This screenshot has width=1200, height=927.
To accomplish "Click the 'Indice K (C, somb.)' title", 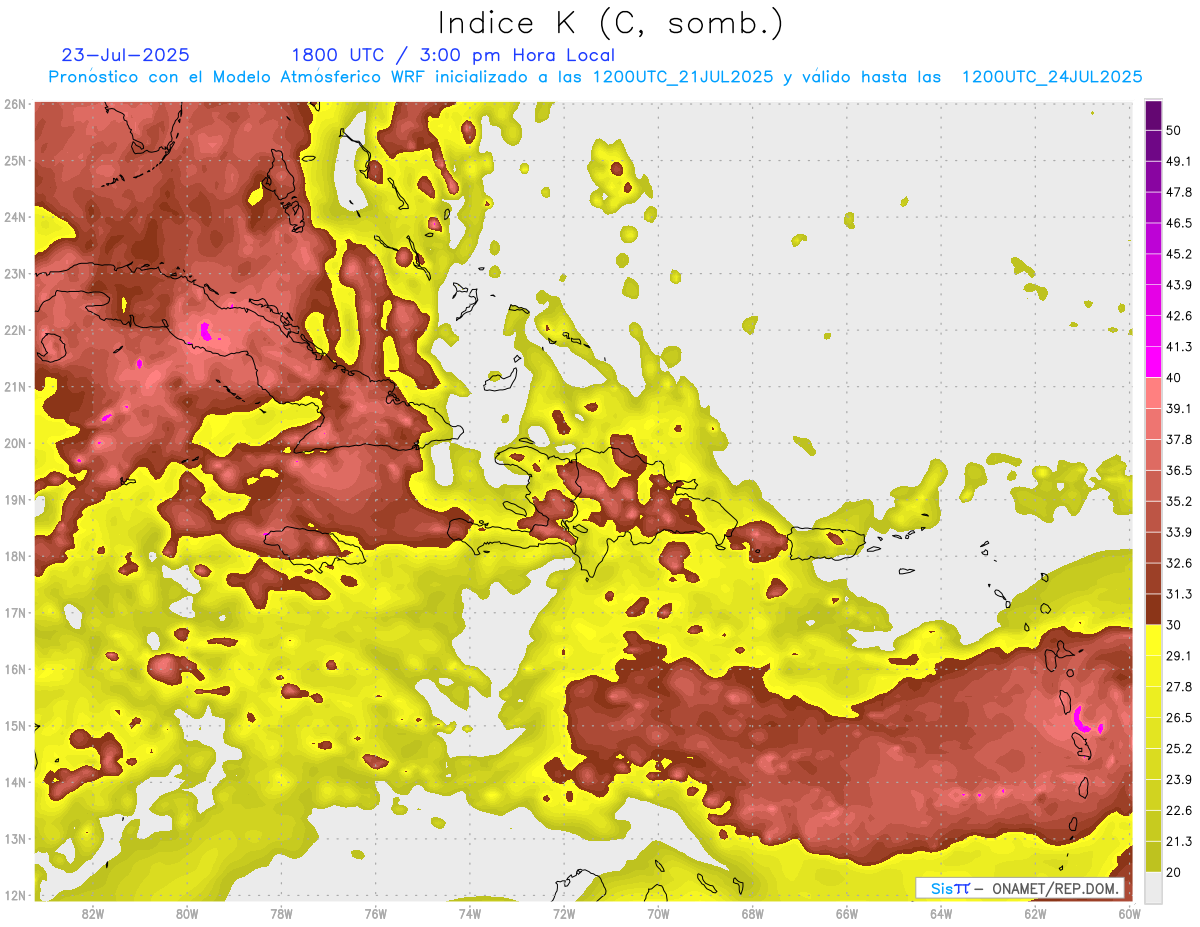I will (610, 23).
